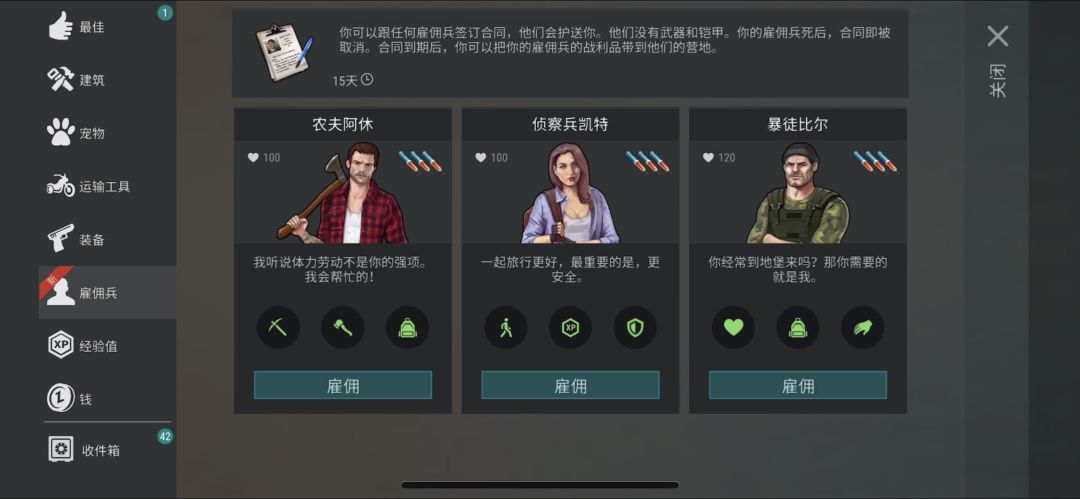Tap the green heart skill icon for 暴徒比尔
Screen dimensions: 1080x499
tap(734, 327)
